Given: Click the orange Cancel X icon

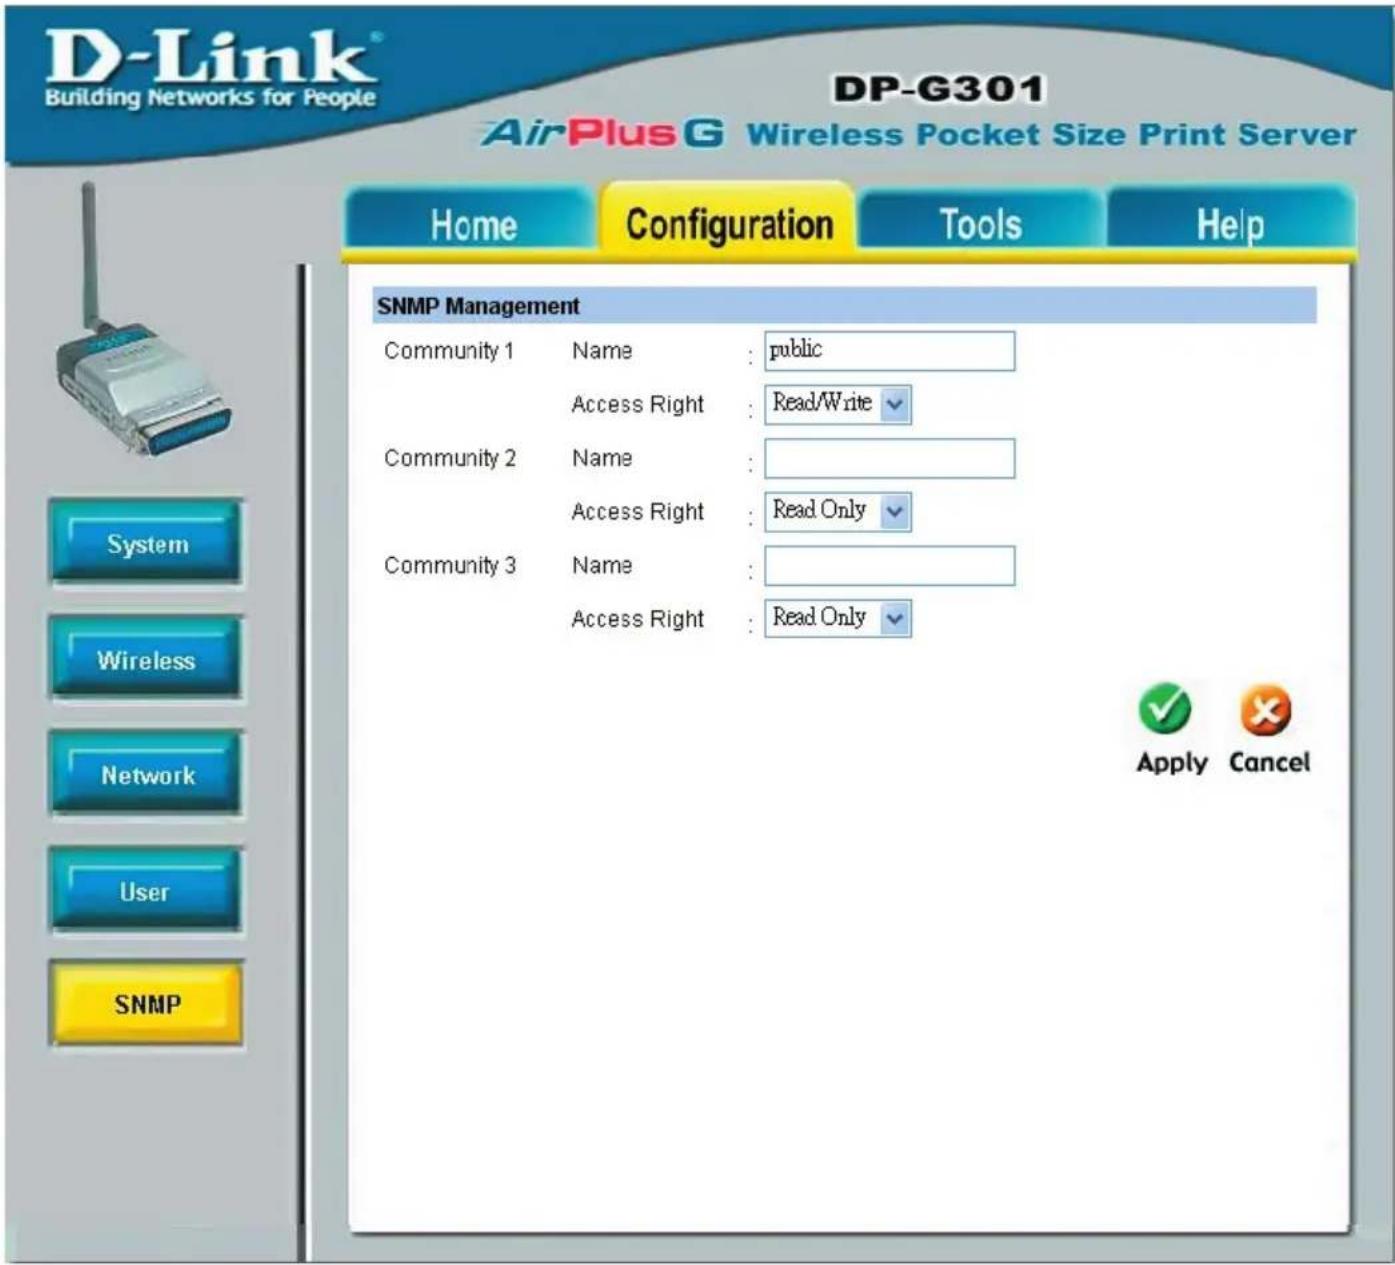Looking at the screenshot, I should tap(1266, 710).
